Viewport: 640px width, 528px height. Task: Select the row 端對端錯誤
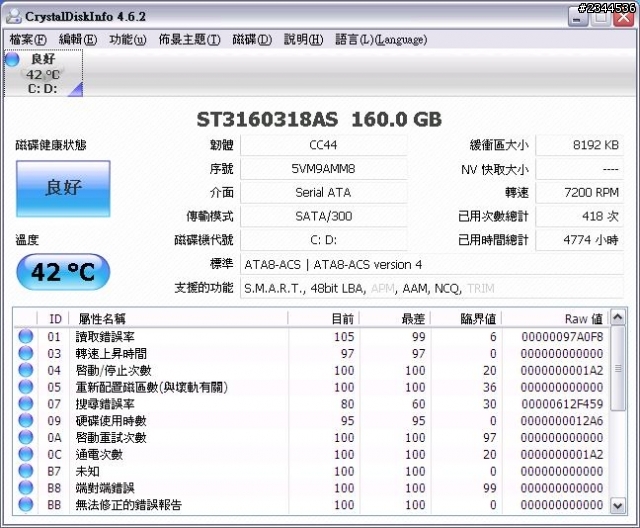click(x=311, y=488)
